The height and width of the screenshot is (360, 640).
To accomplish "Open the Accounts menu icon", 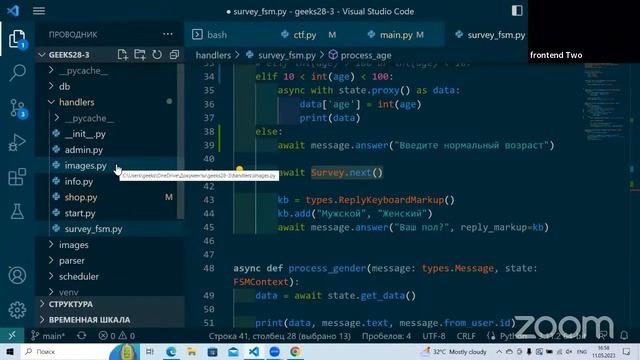I will [x=17, y=276].
